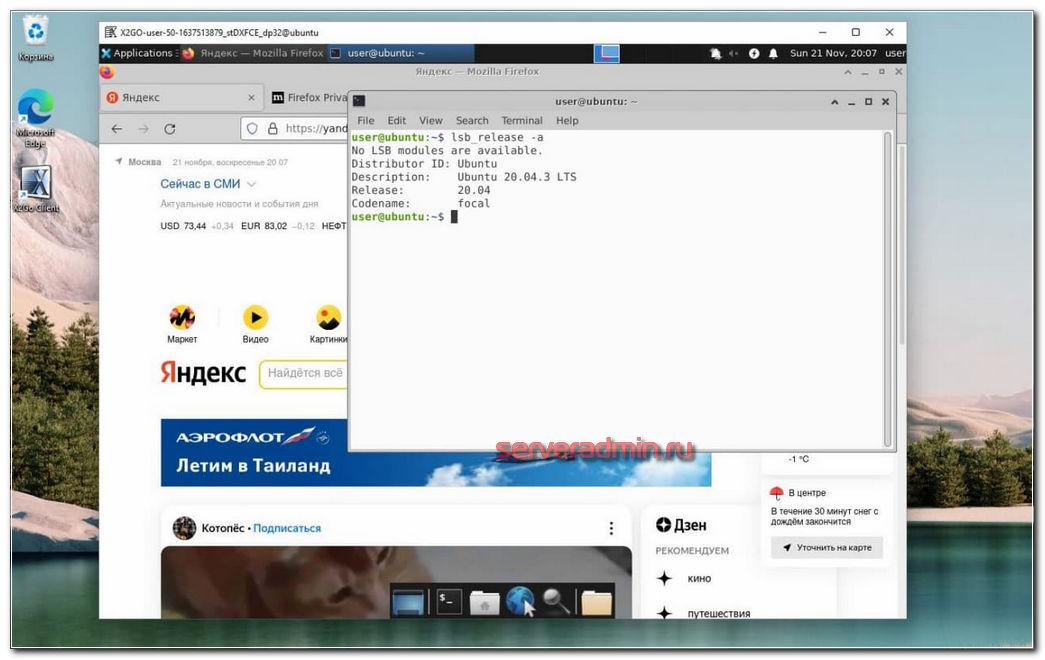The height and width of the screenshot is (660, 1045).
Task: Open the Edit menu in terminal
Action: (397, 120)
